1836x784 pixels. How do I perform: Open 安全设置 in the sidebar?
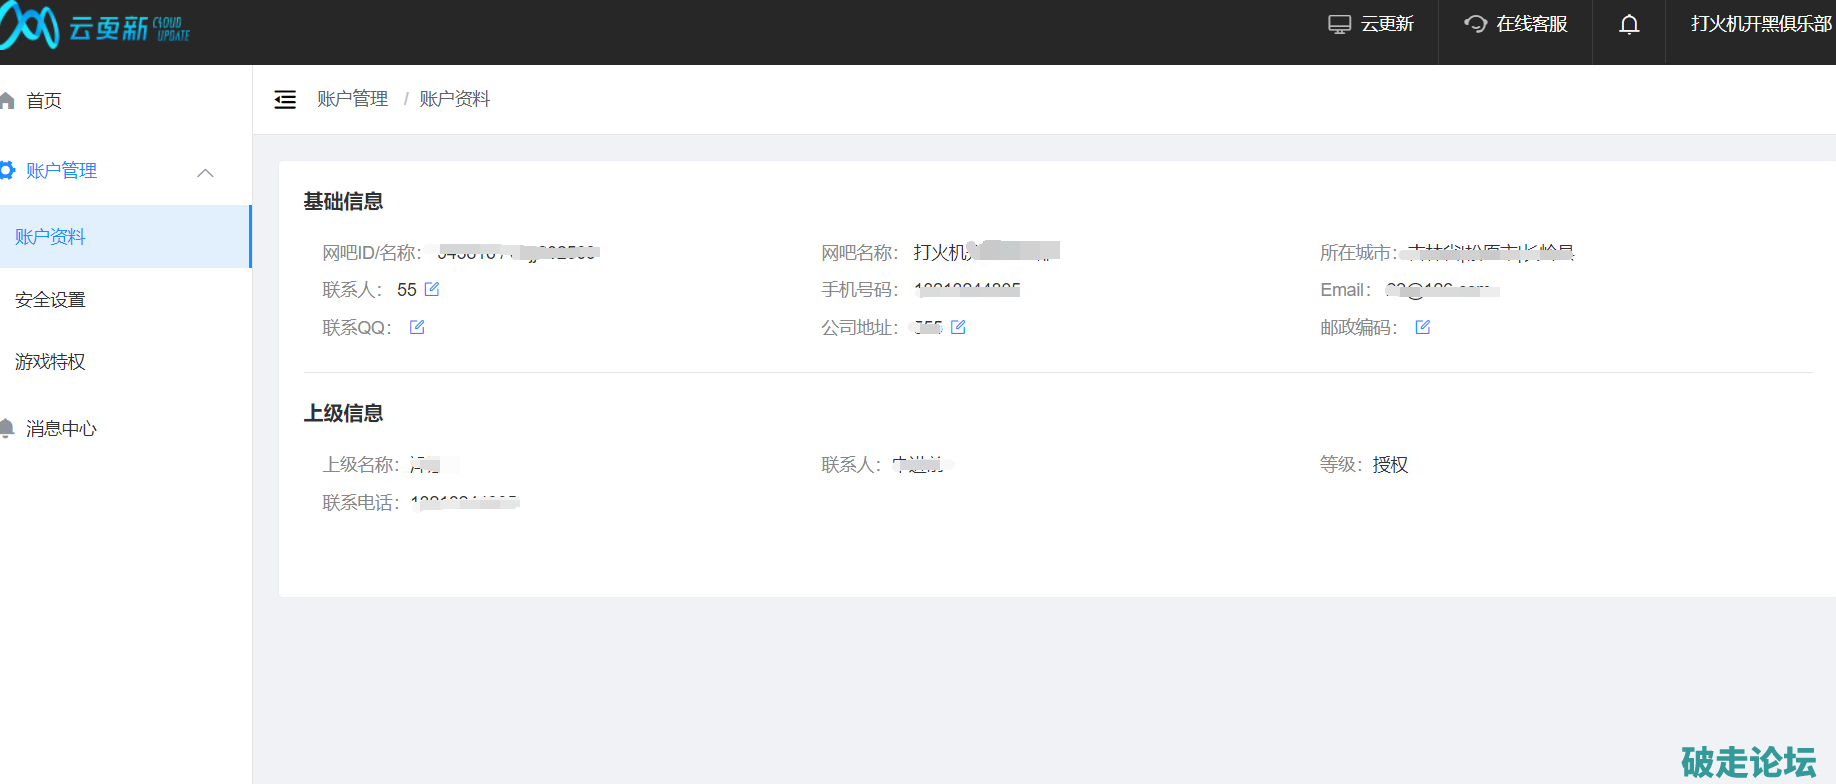[50, 300]
